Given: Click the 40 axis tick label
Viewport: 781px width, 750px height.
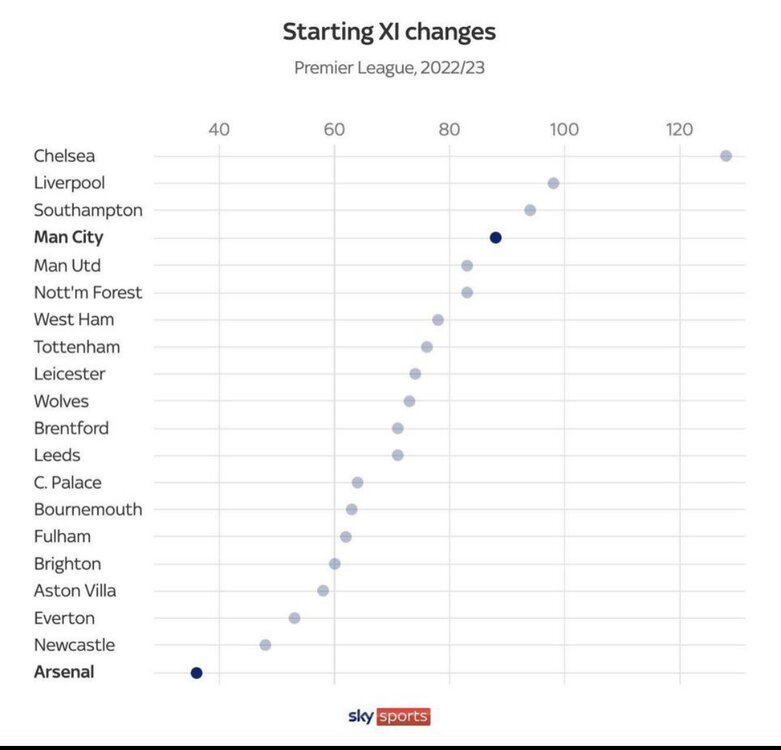Looking at the screenshot, I should pos(218,129).
